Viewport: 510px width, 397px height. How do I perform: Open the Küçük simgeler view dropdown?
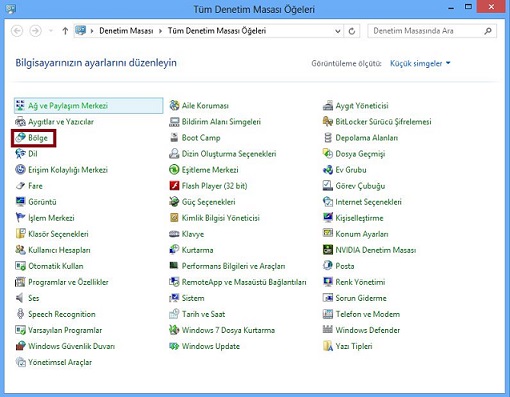[420, 63]
